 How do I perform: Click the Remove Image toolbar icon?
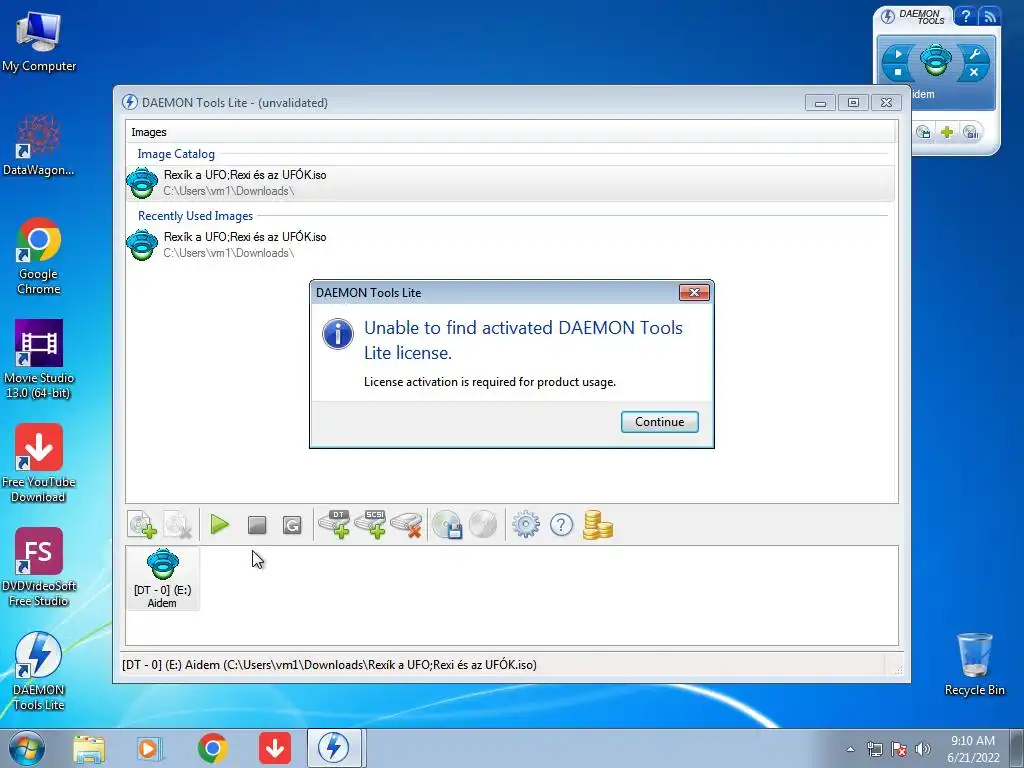177,524
